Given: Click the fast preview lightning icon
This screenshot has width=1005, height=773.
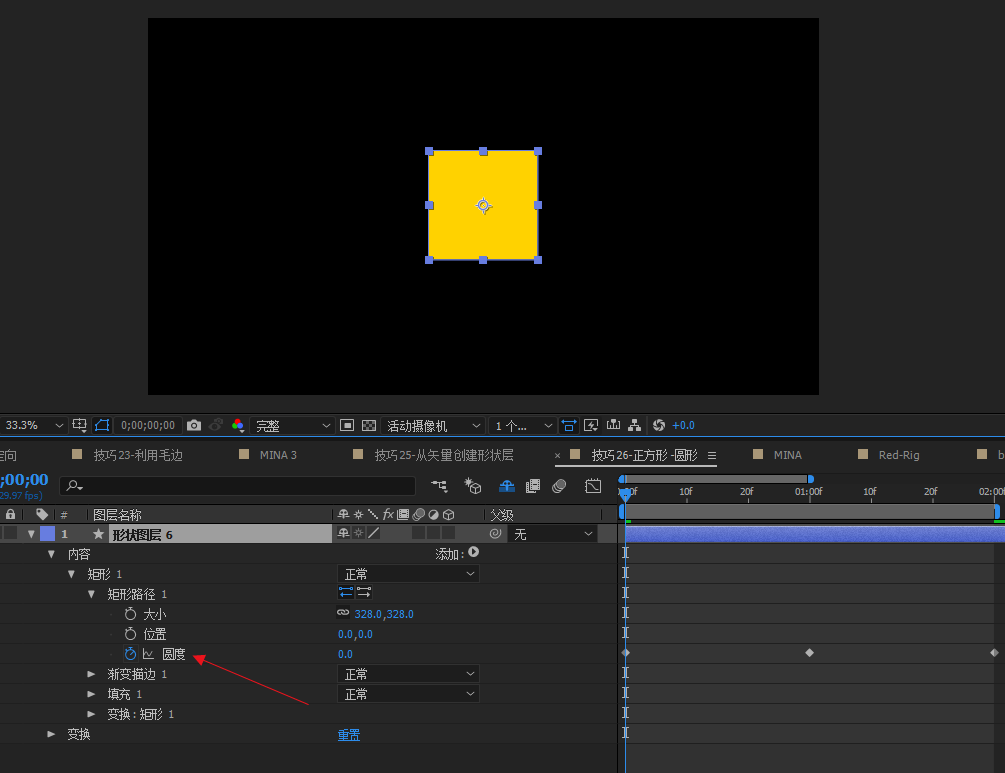Looking at the screenshot, I should pyautogui.click(x=591, y=425).
